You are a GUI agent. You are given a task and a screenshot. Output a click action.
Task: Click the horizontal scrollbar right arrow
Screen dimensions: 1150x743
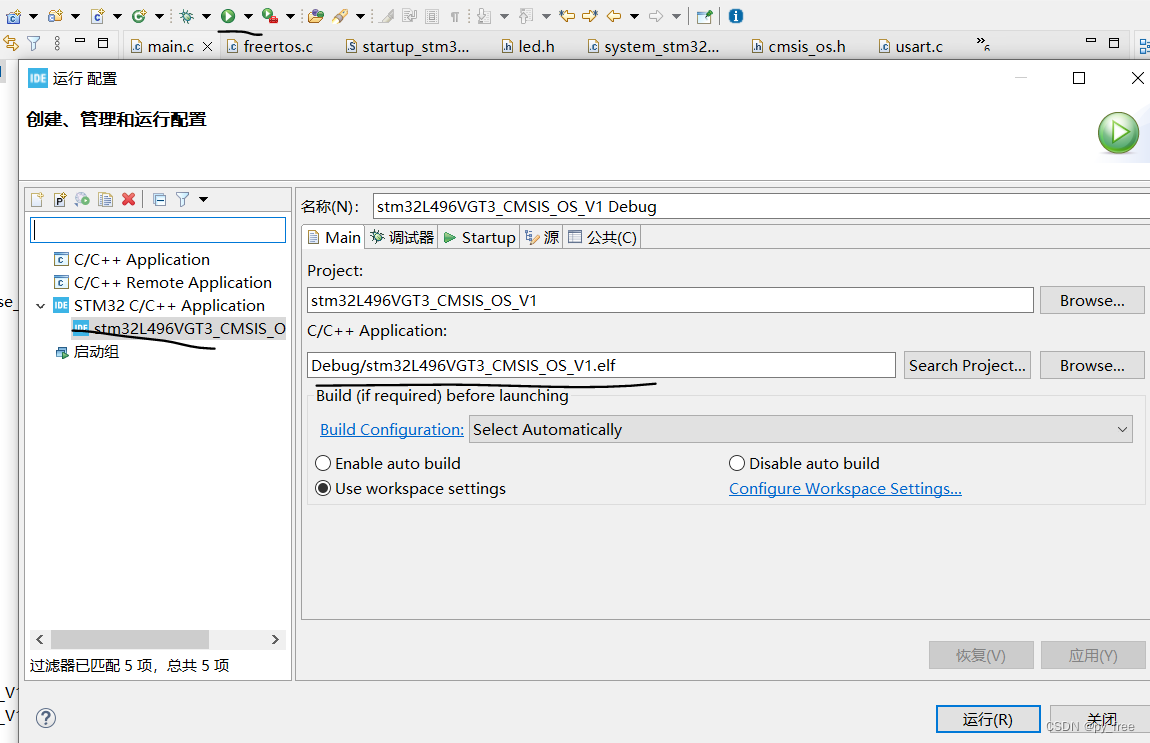(275, 640)
